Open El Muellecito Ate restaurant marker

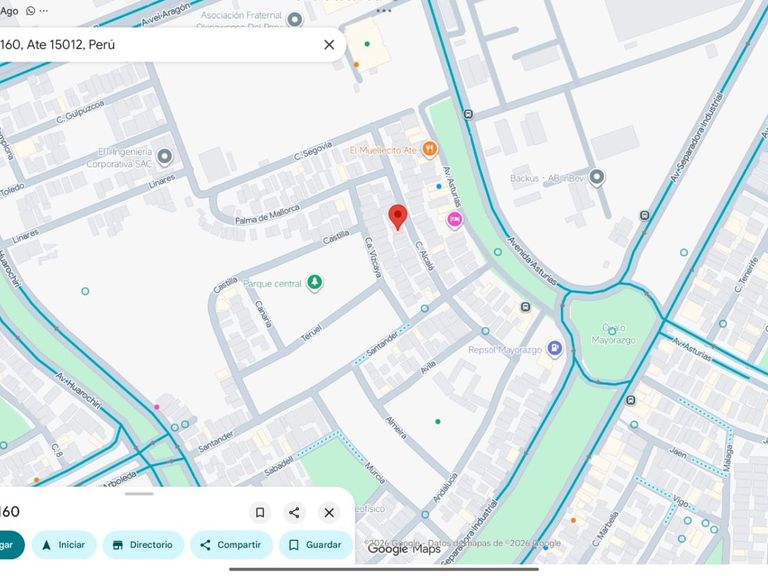pos(429,148)
